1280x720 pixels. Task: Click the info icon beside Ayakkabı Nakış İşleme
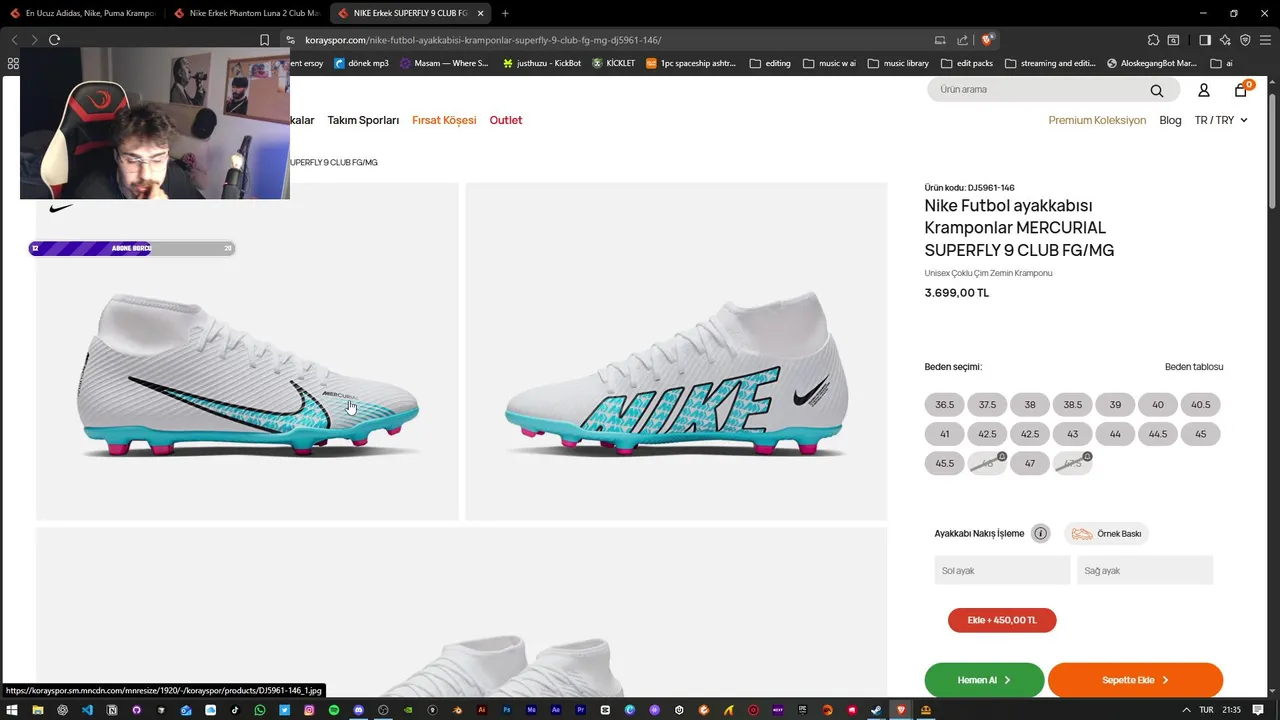1041,533
